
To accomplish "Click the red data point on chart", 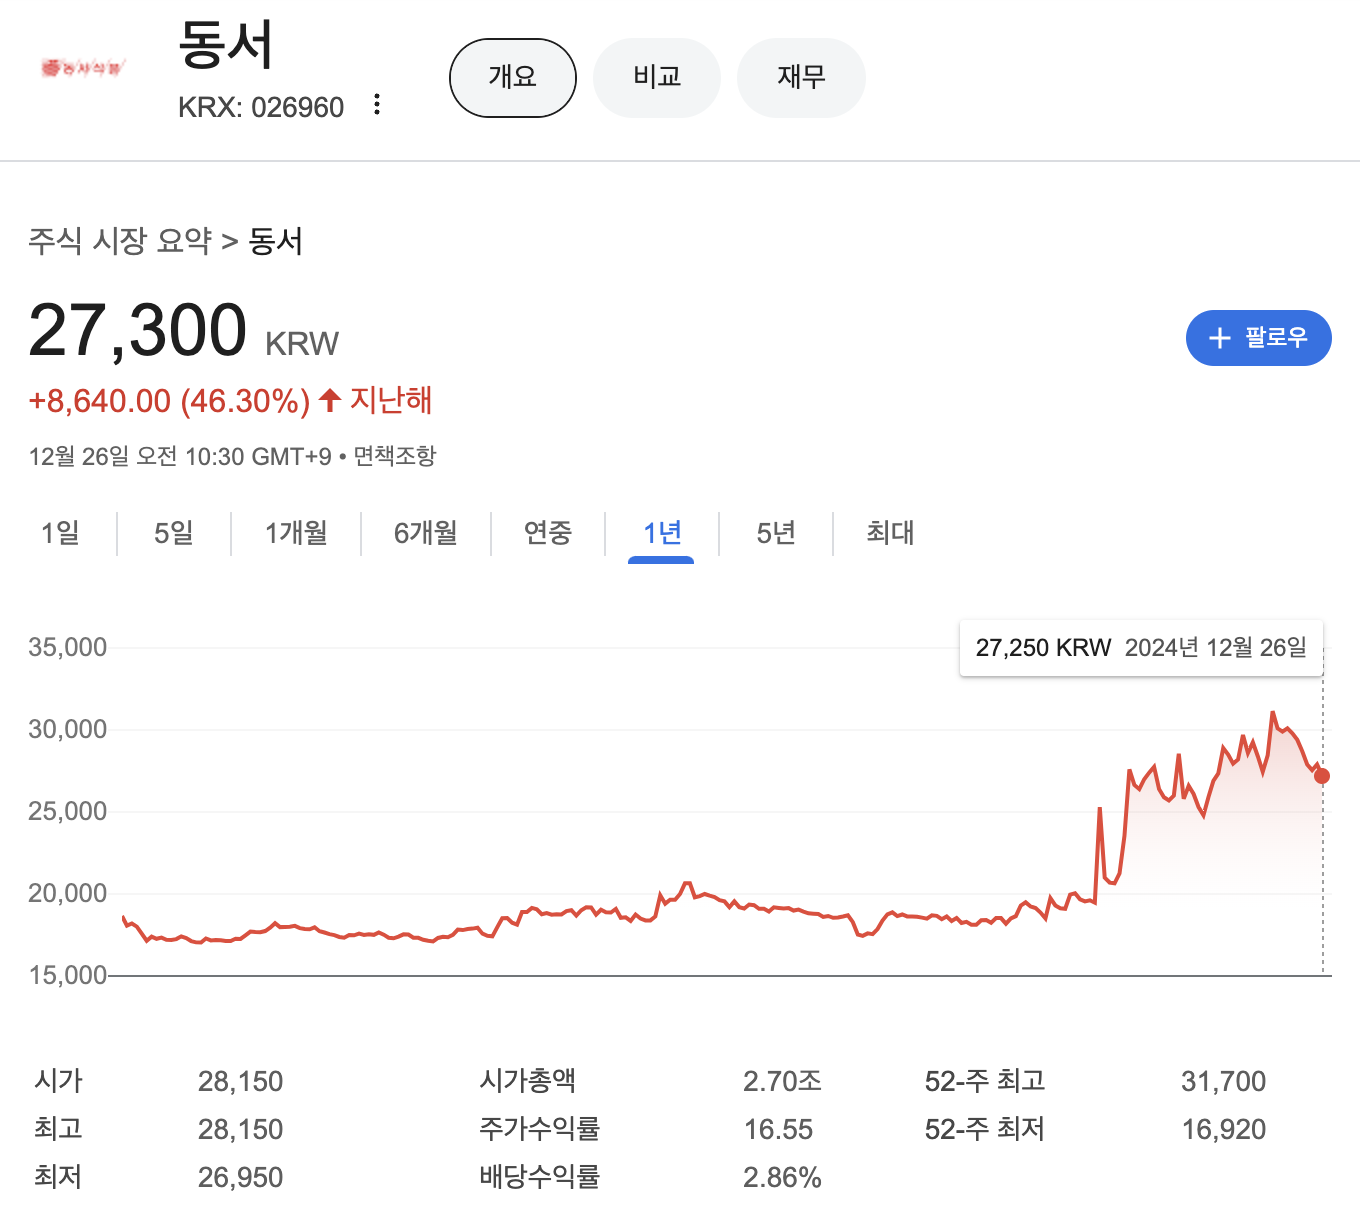I will pos(1322,776).
